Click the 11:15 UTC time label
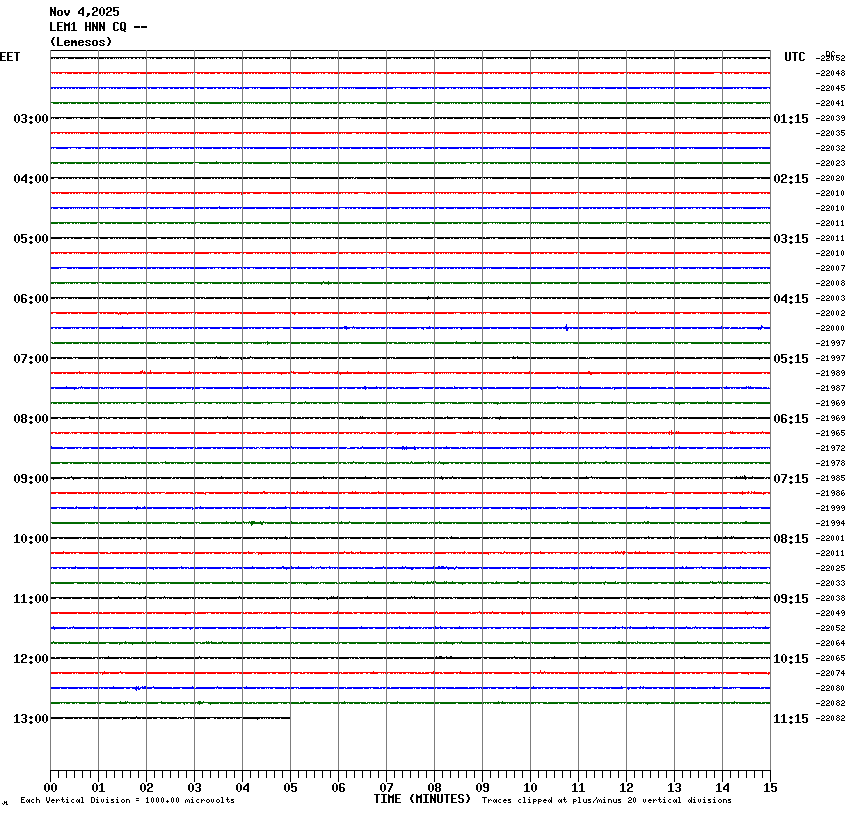The image size is (850, 814). click(x=791, y=719)
